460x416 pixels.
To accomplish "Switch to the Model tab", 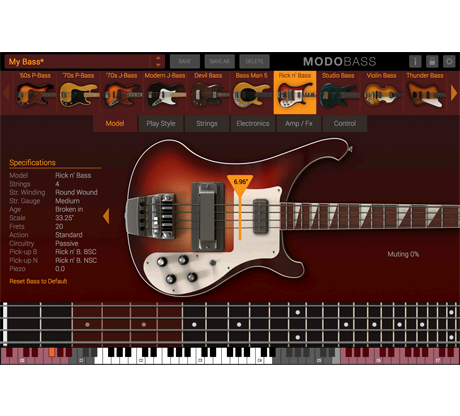I will (x=115, y=123).
